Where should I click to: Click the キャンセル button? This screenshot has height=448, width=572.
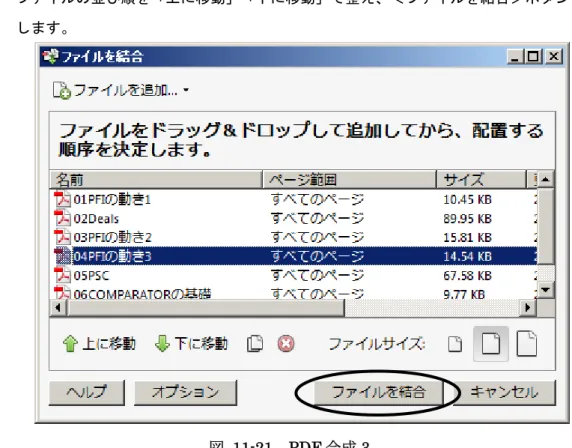click(504, 393)
